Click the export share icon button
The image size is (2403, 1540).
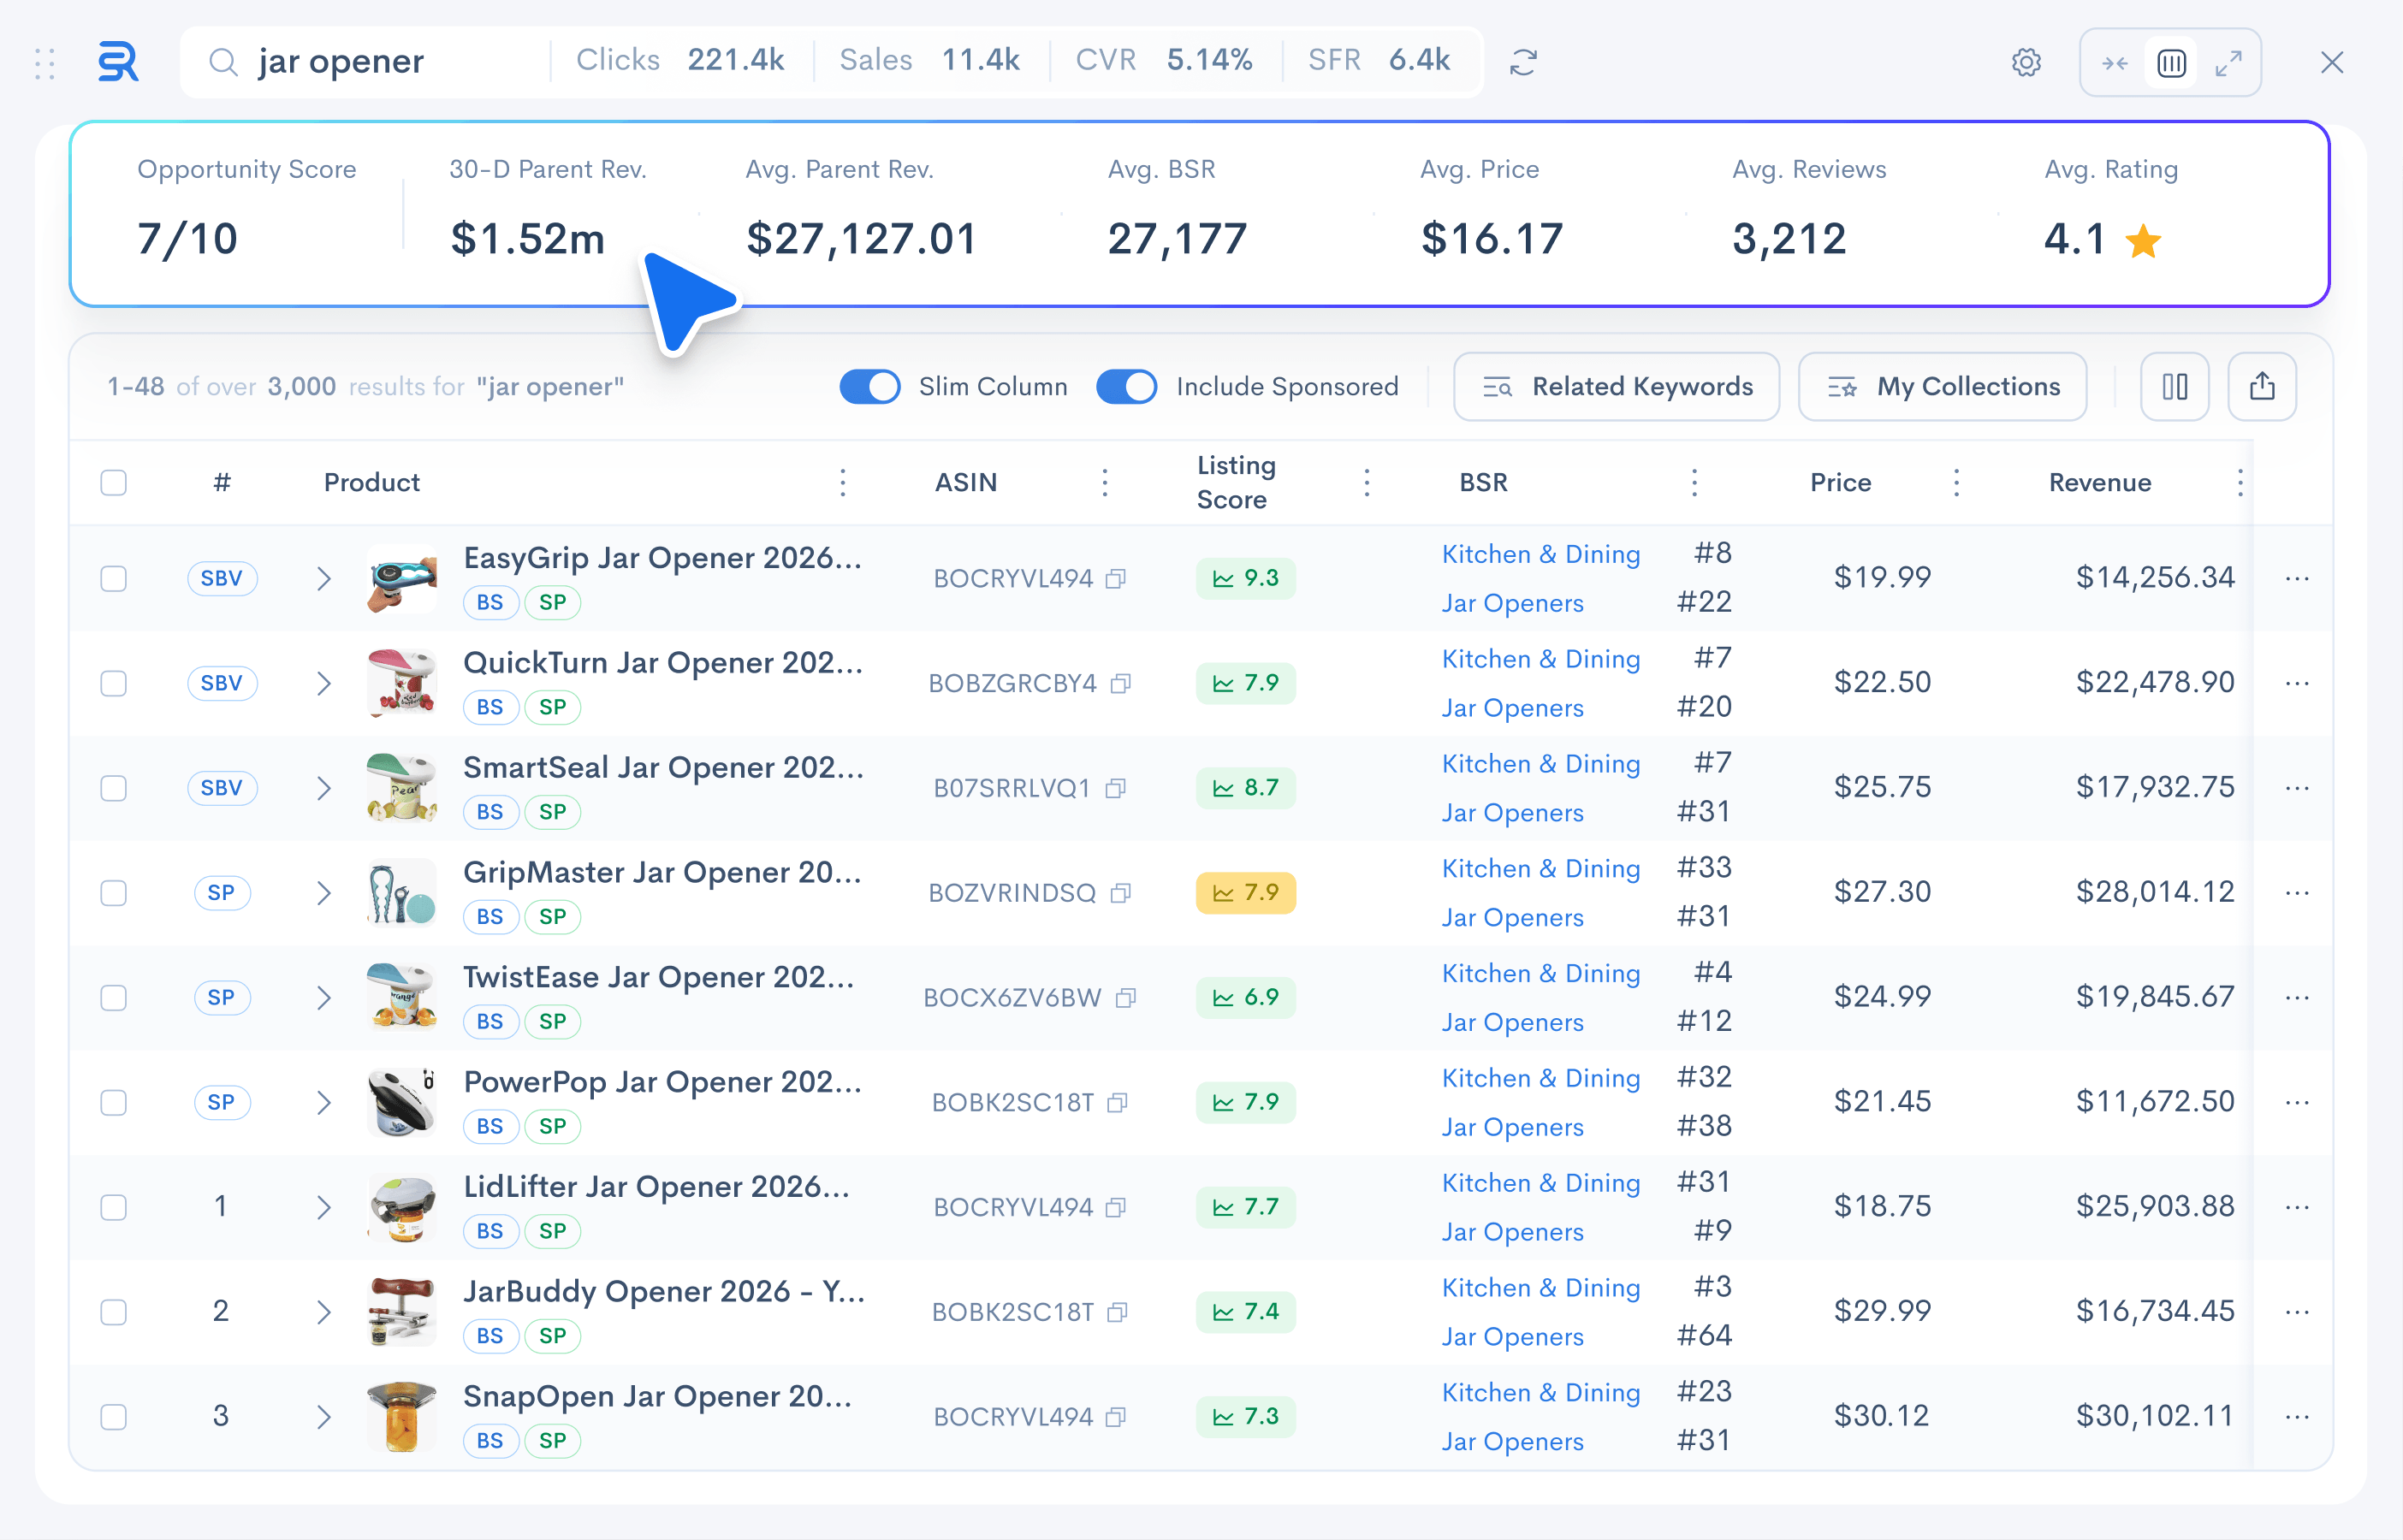2262,386
